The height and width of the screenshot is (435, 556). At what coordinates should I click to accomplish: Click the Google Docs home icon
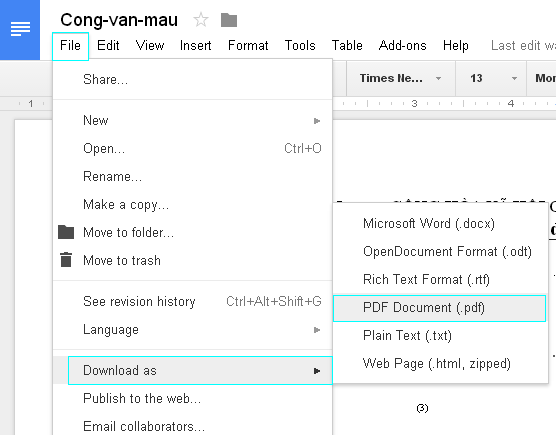click(x=20, y=29)
